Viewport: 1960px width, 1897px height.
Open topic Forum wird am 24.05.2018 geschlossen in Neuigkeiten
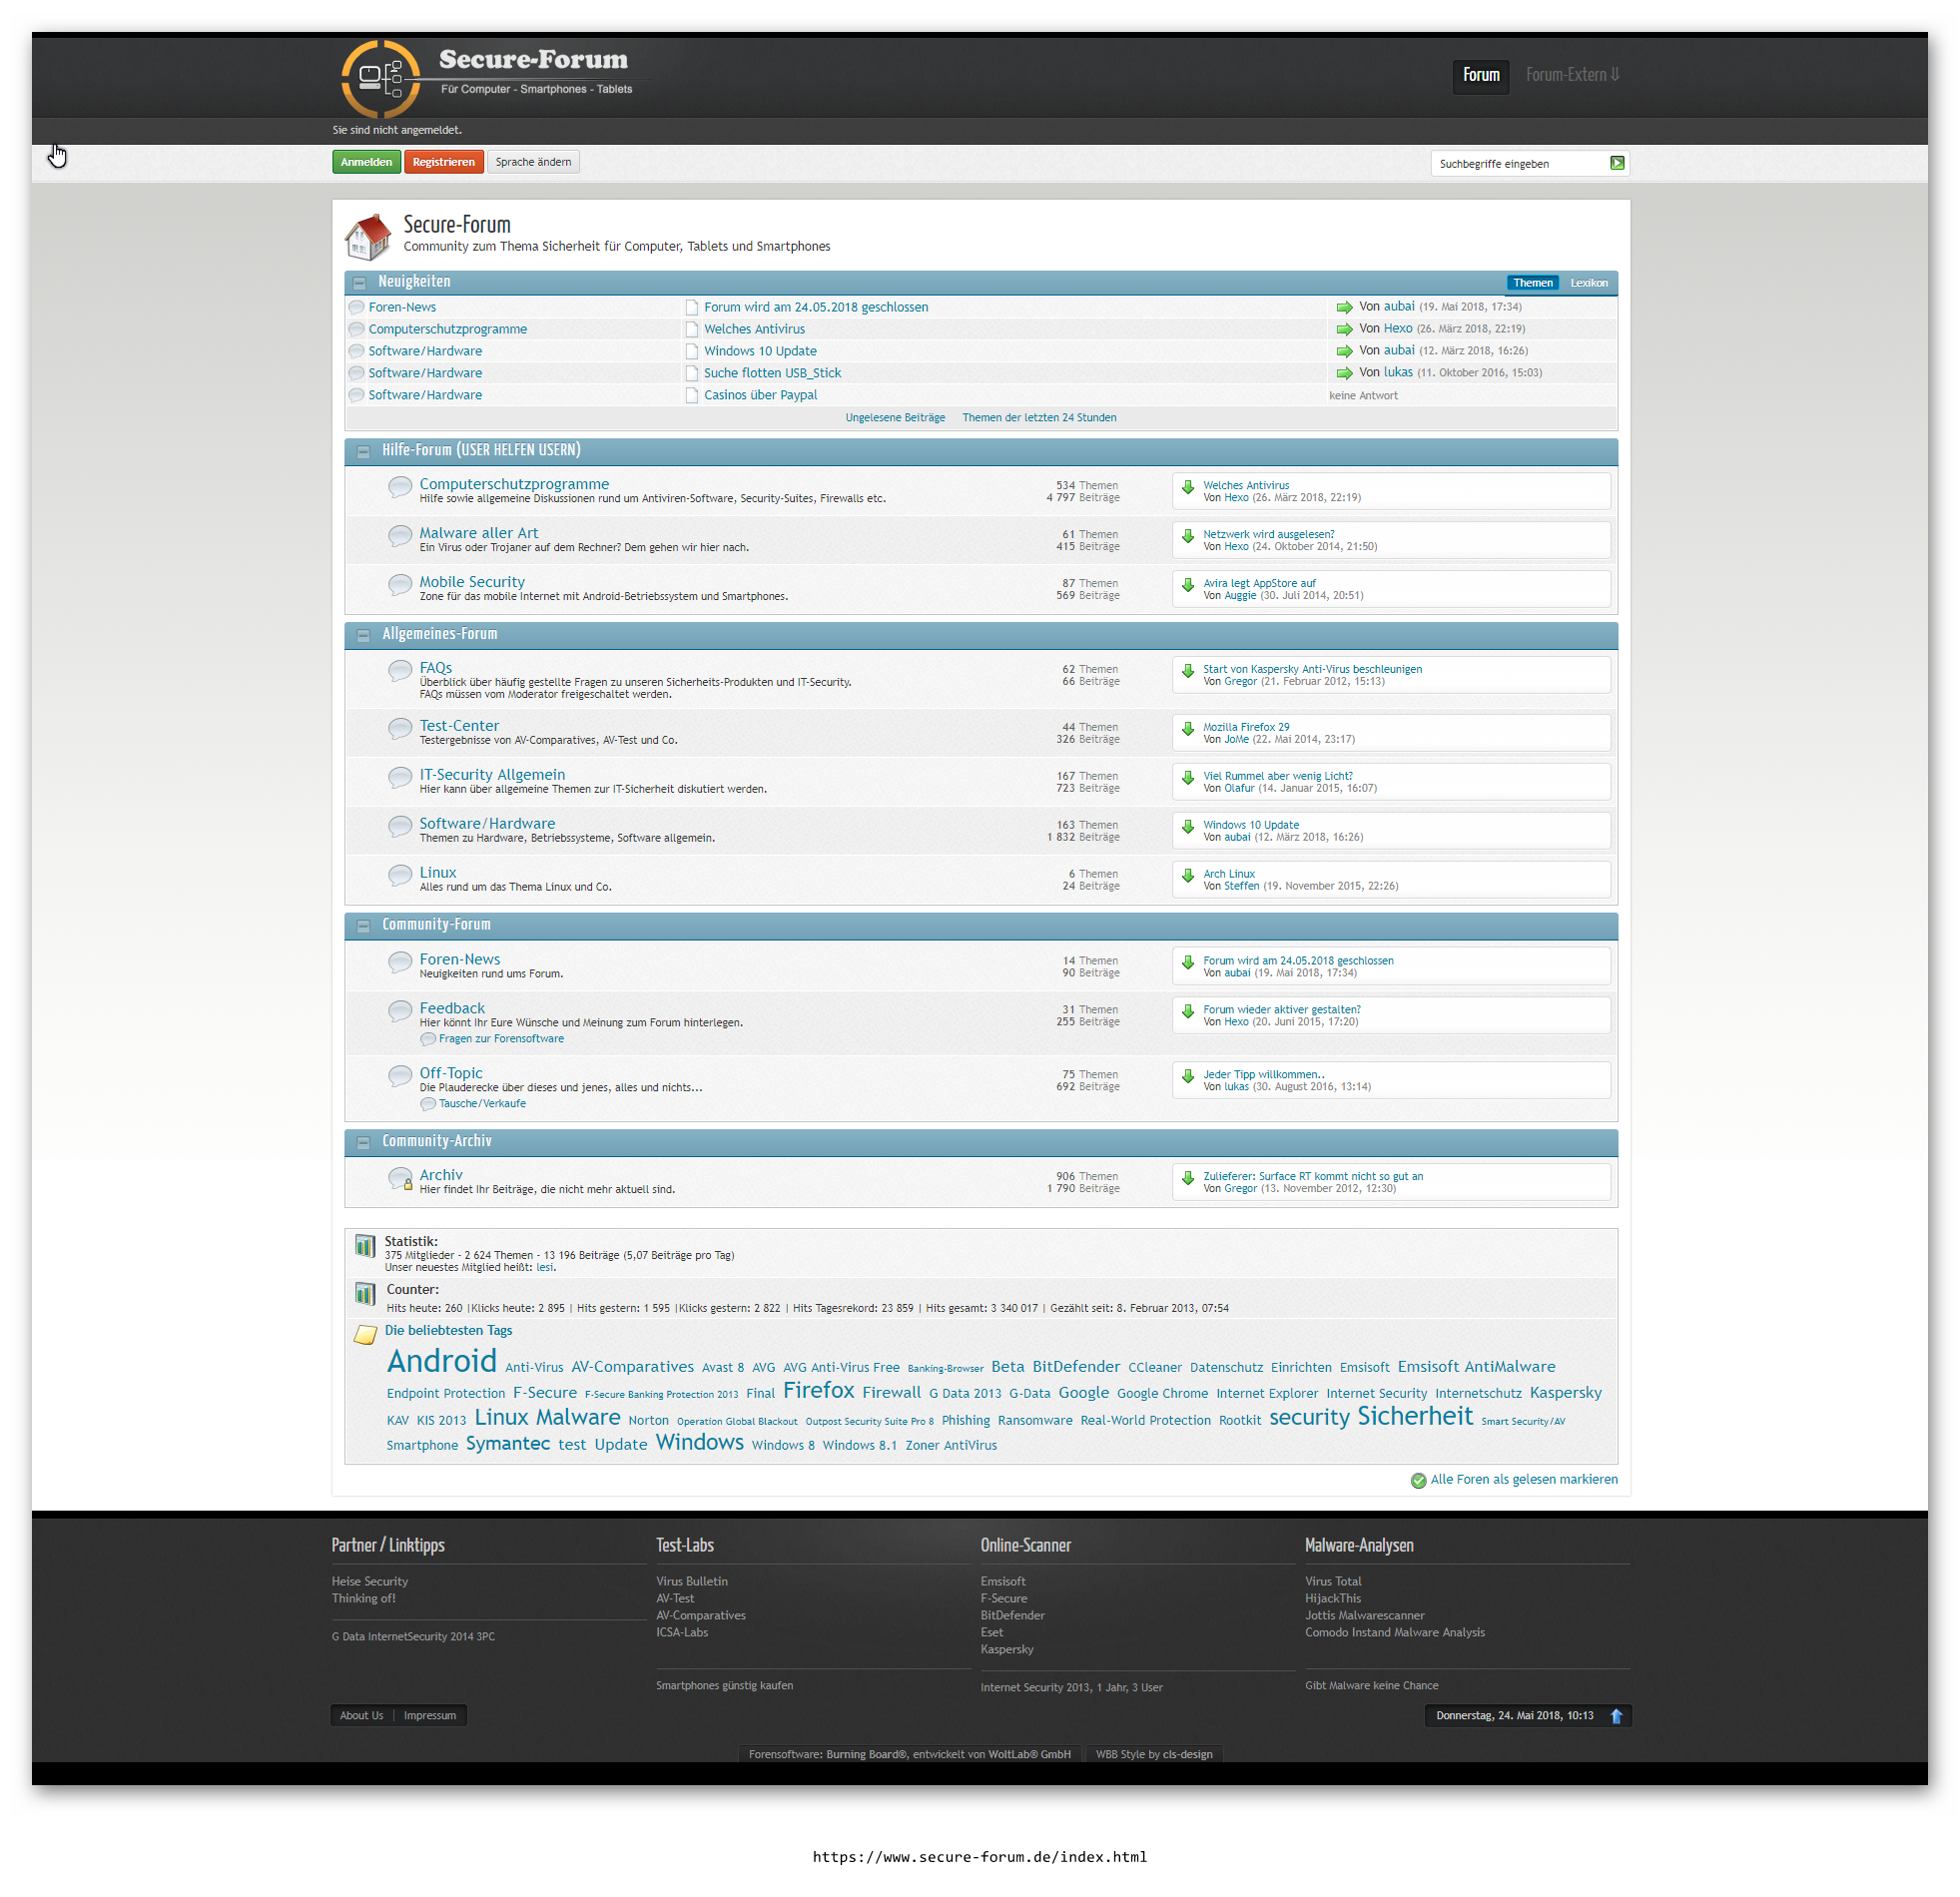[x=816, y=307]
